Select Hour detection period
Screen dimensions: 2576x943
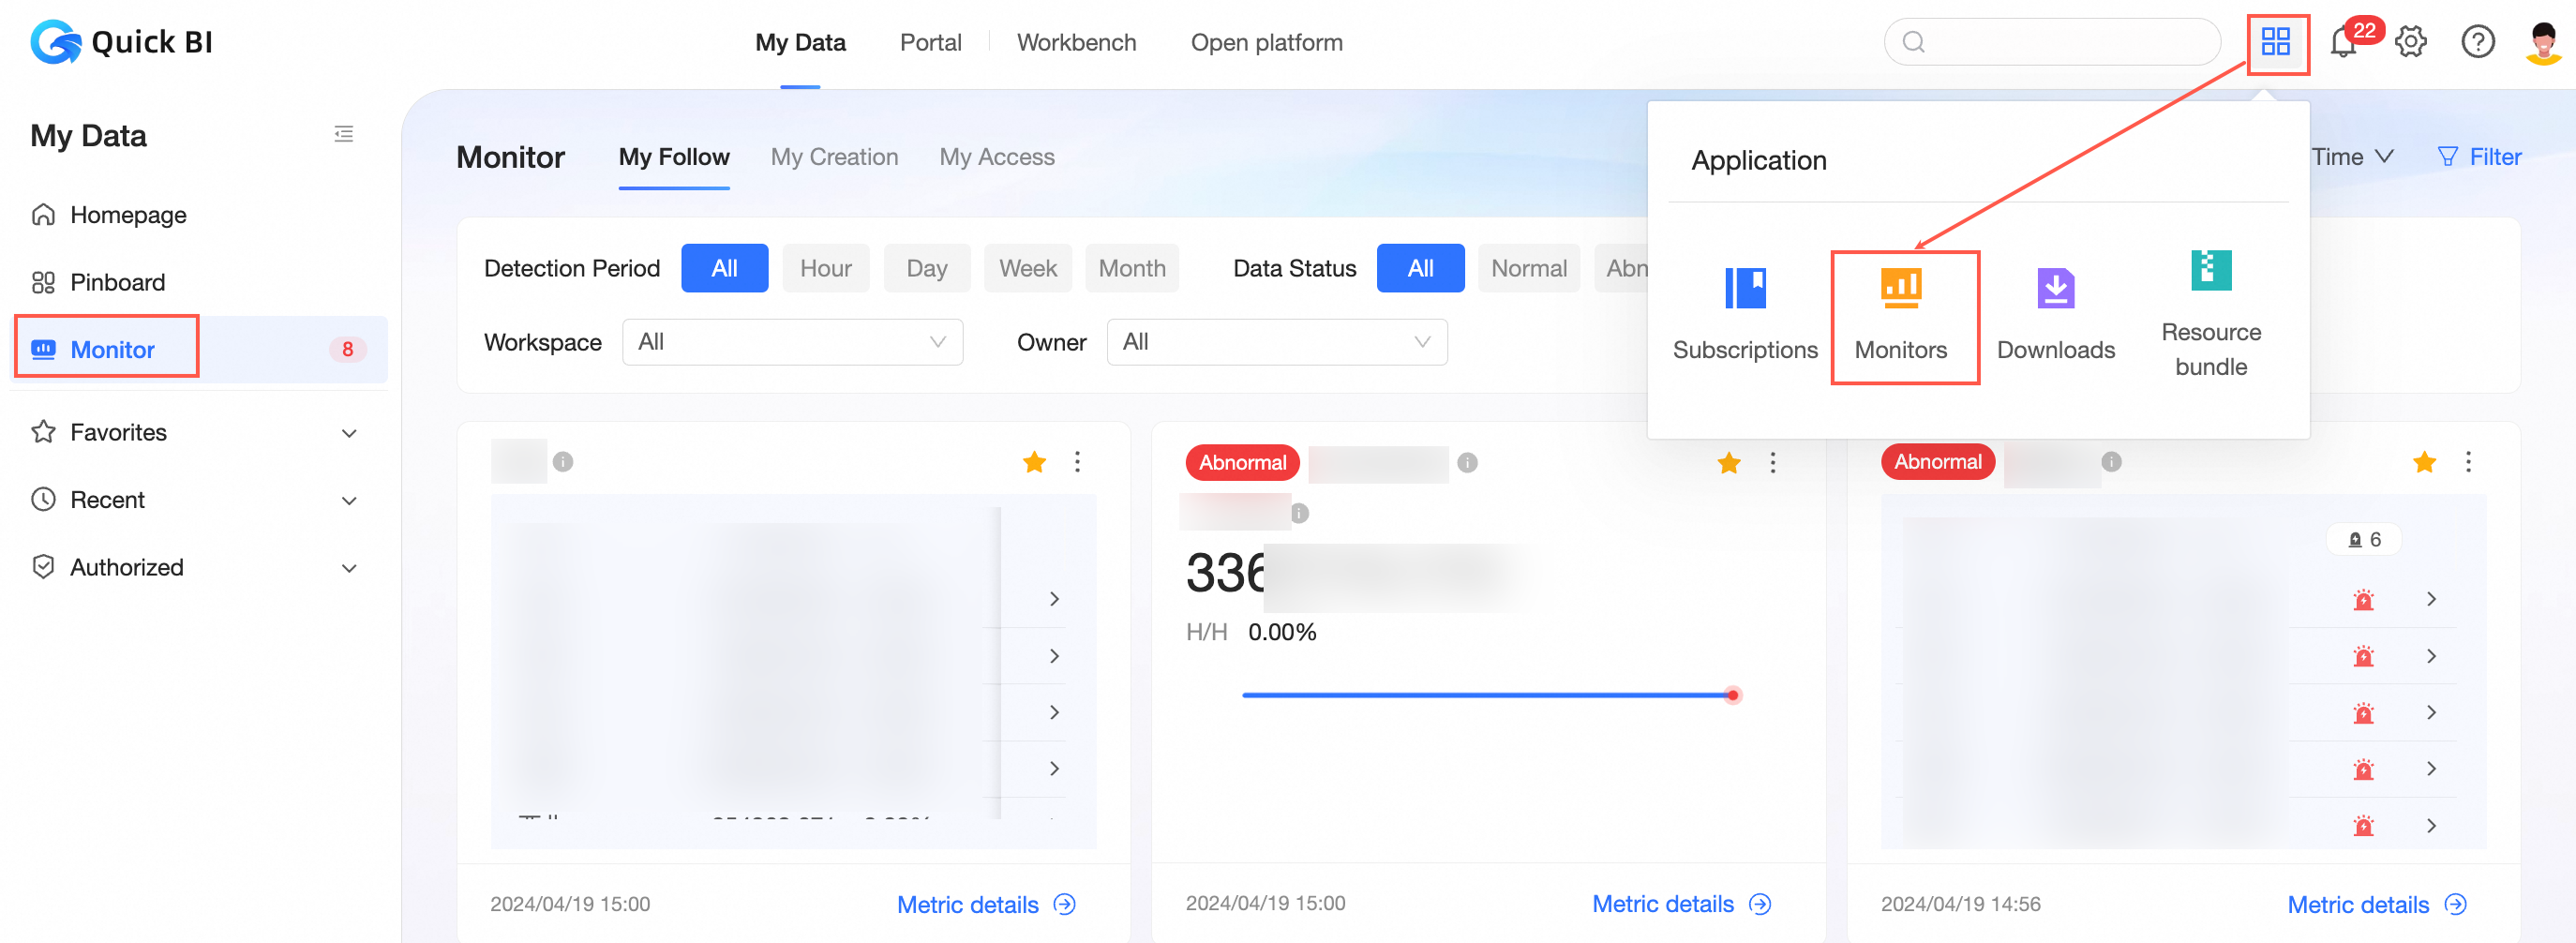[825, 268]
